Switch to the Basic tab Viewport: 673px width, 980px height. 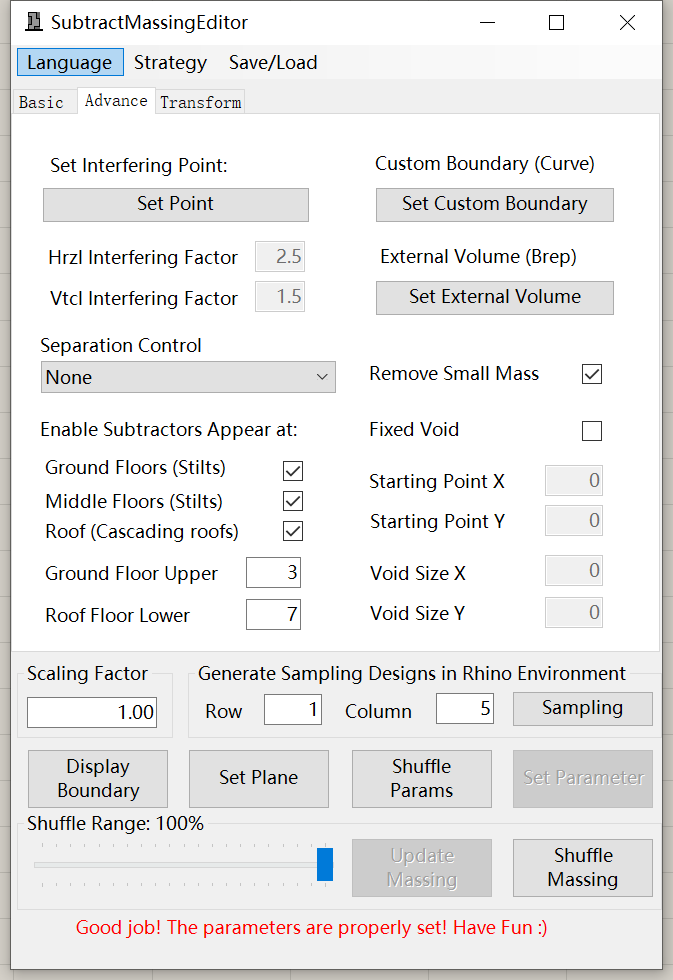pos(41,102)
